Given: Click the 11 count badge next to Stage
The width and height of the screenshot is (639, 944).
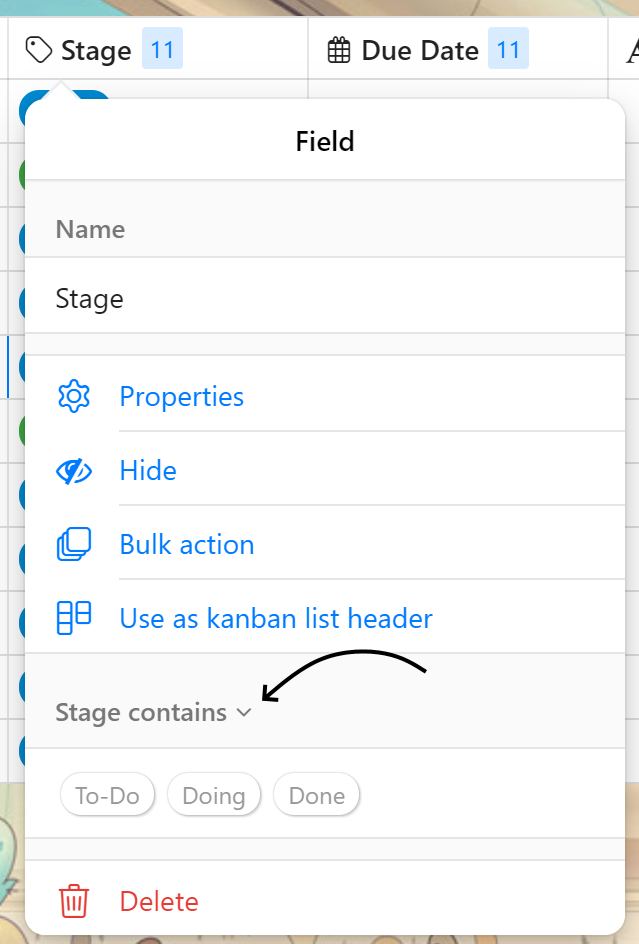Looking at the screenshot, I should pyautogui.click(x=162, y=50).
